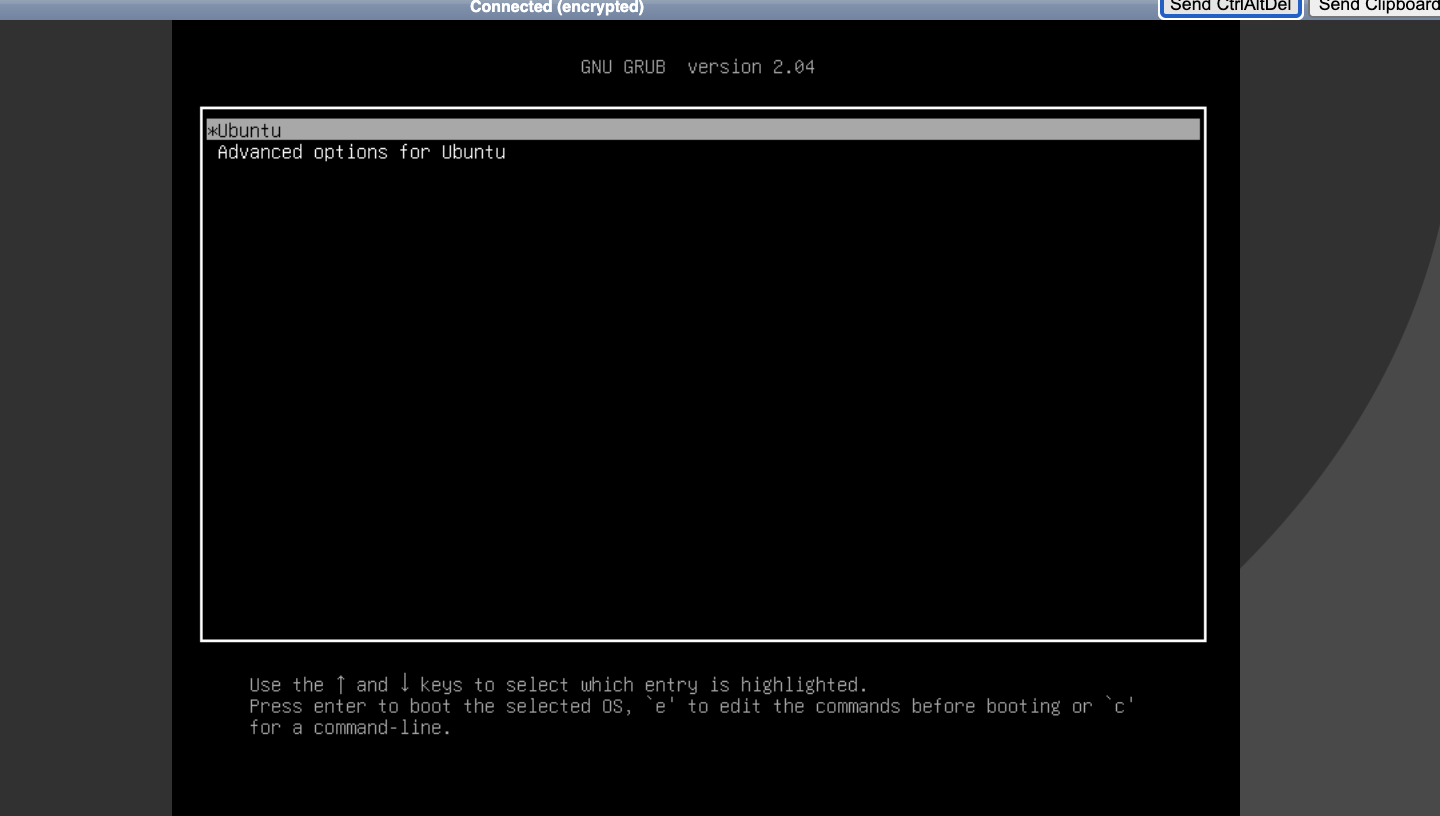Image resolution: width=1440 pixels, height=816 pixels.
Task: Click the Connected (encrypted) status text
Action: pos(557,7)
